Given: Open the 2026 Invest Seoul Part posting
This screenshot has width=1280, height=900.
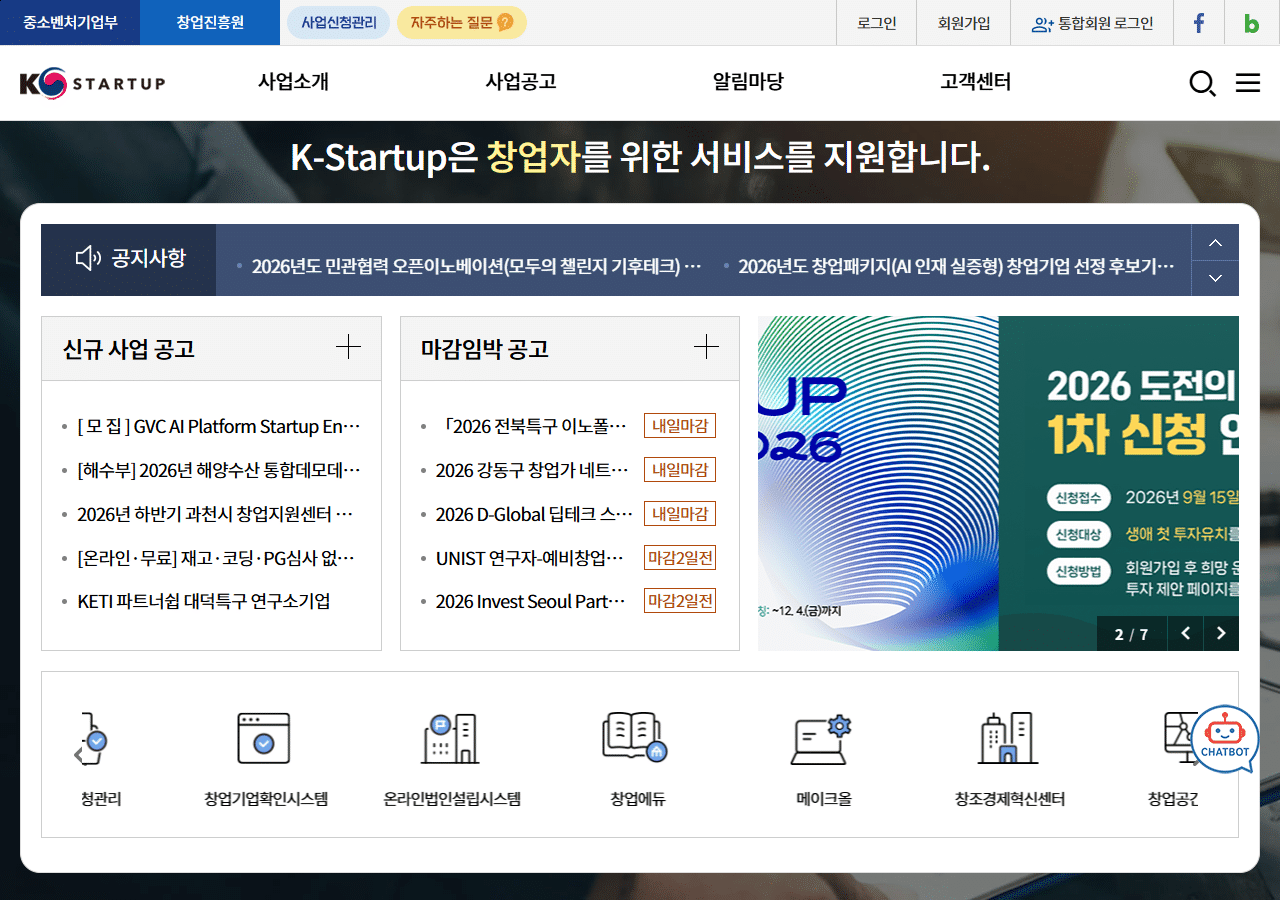Looking at the screenshot, I should click(x=531, y=601).
